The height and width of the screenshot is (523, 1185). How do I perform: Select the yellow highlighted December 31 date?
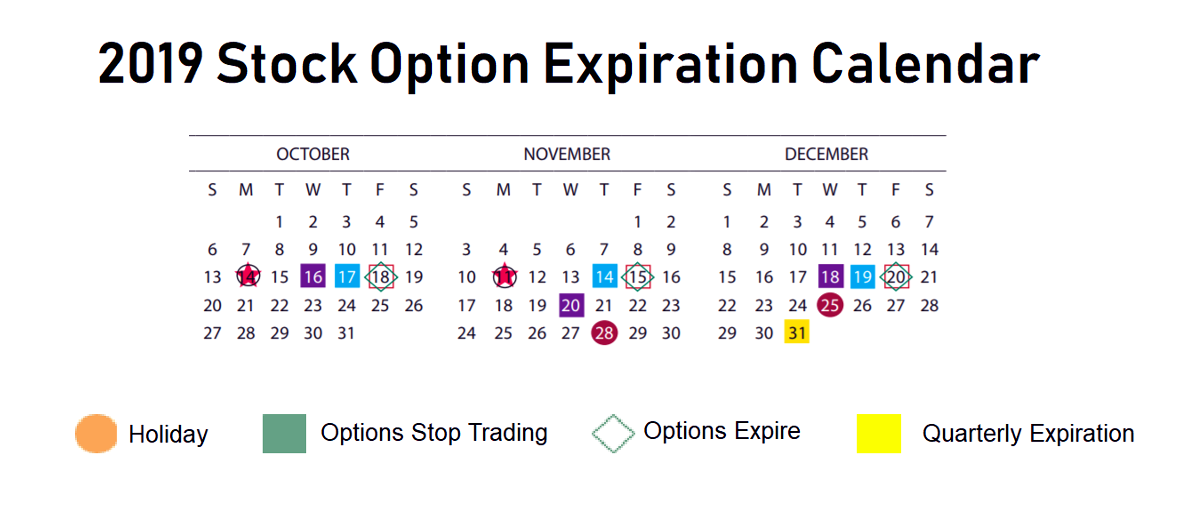pos(797,333)
